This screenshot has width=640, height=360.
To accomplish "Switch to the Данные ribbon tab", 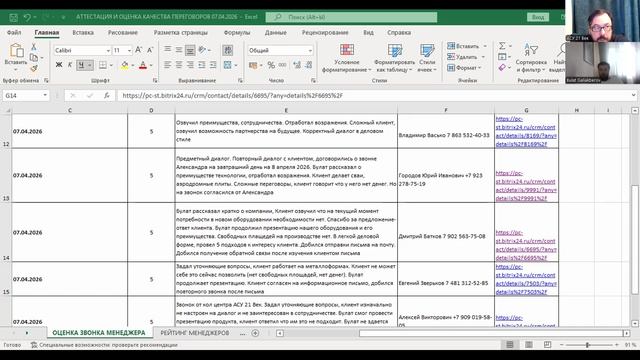I will coord(276,32).
